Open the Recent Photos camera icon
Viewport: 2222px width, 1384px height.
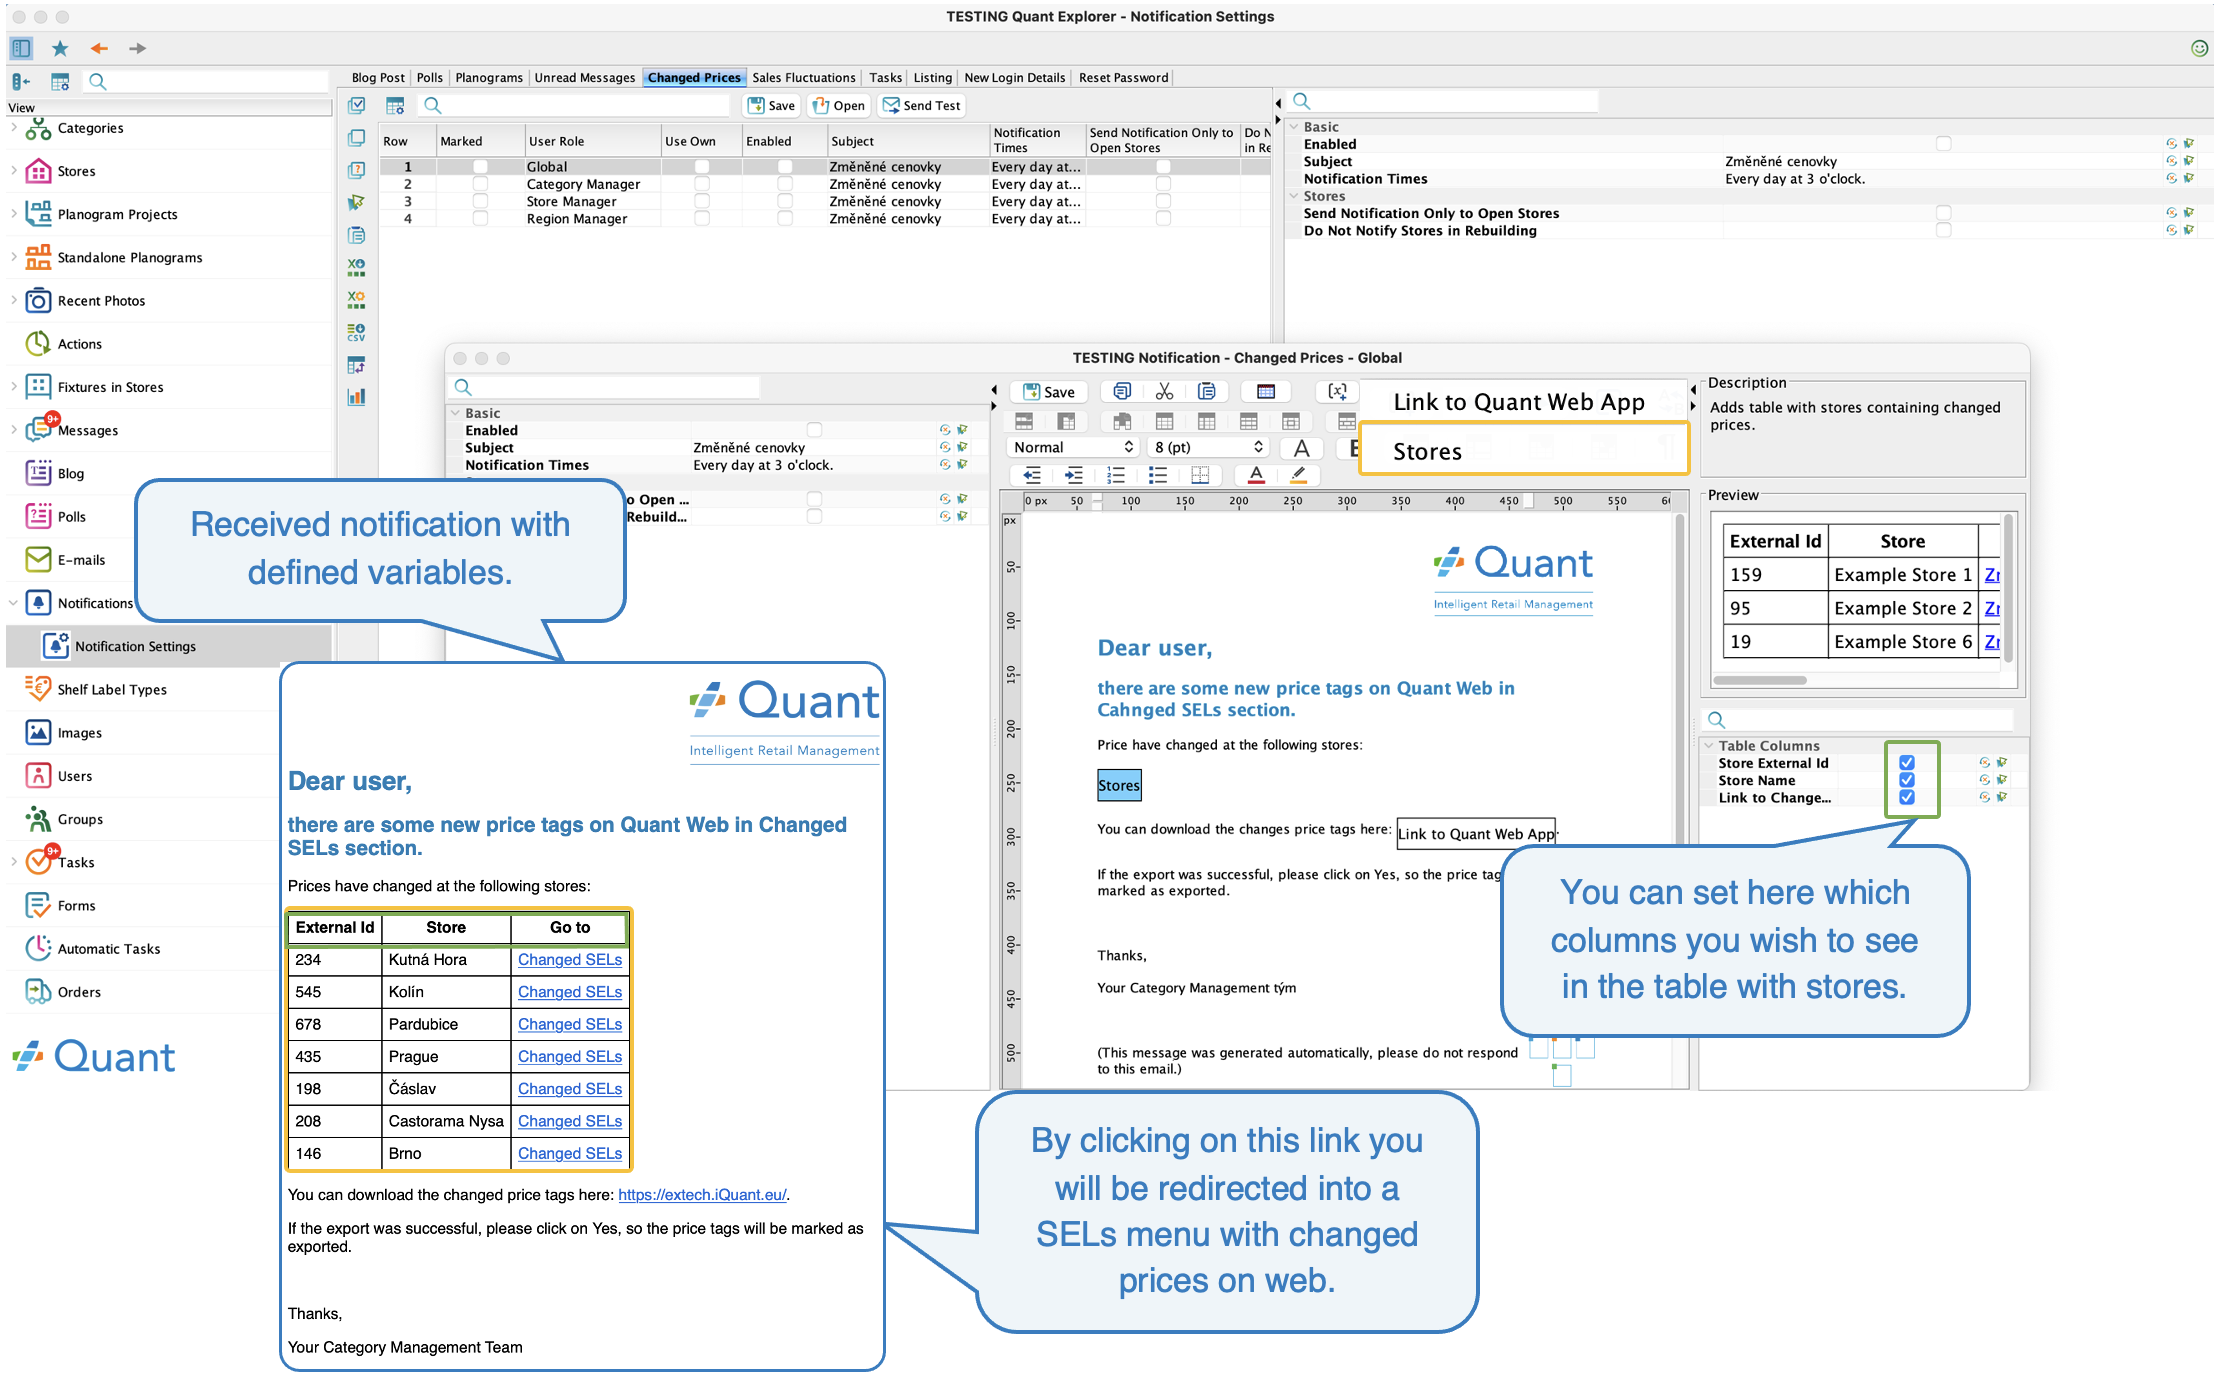click(38, 300)
